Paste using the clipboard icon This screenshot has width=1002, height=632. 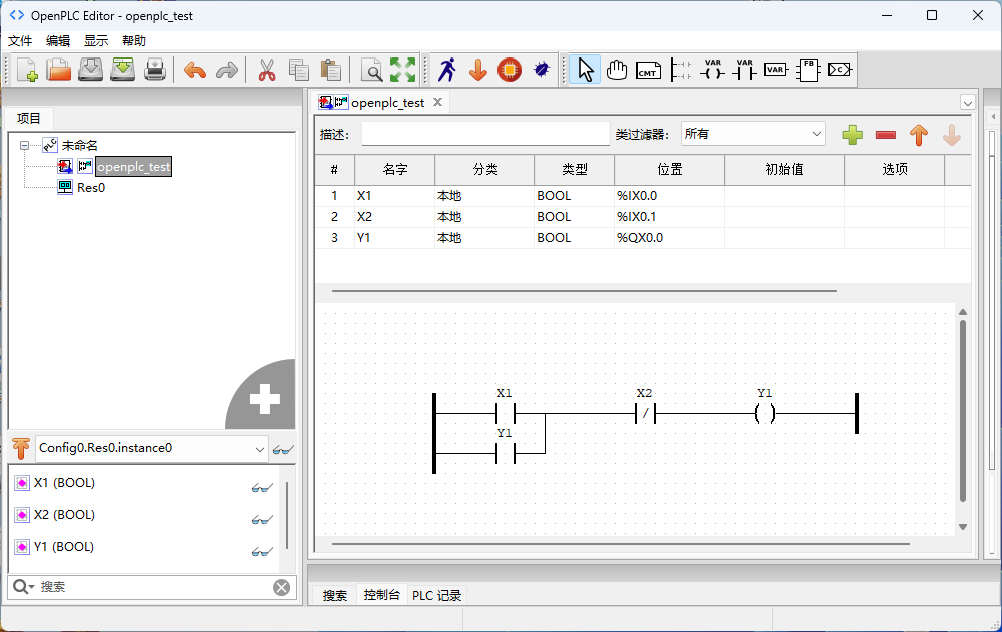[330, 70]
